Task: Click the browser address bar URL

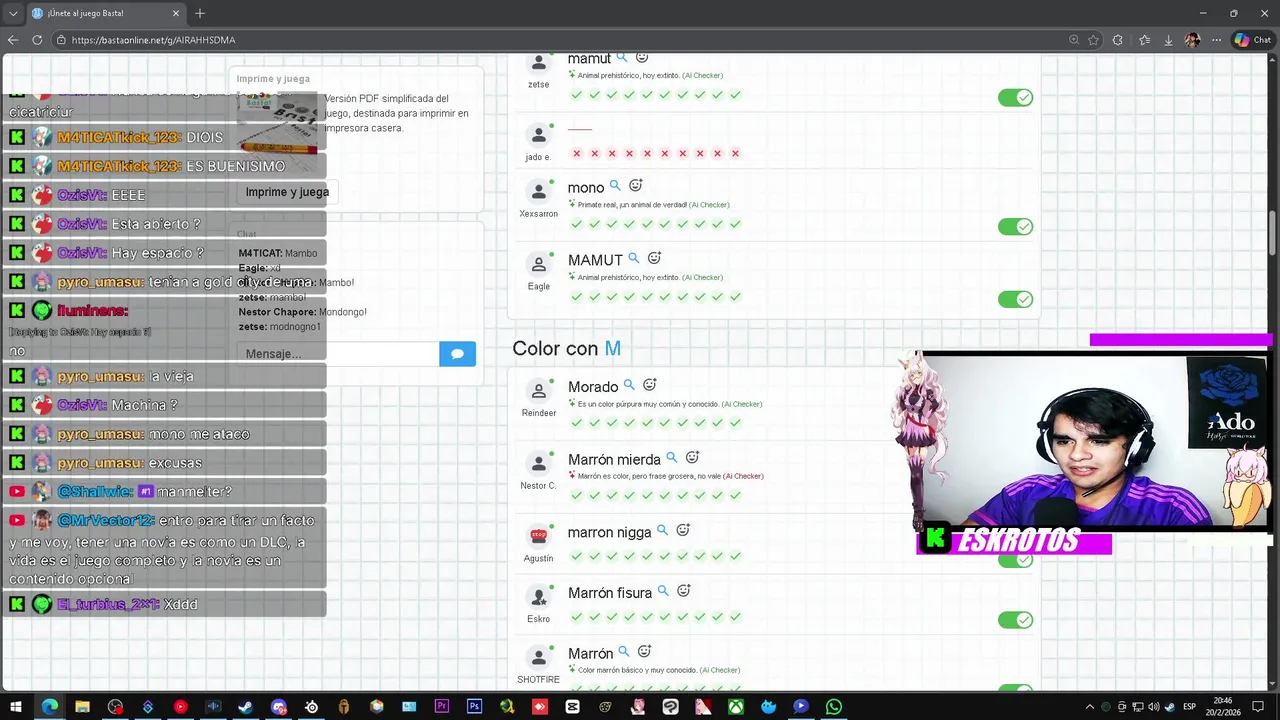Action: 154,40
